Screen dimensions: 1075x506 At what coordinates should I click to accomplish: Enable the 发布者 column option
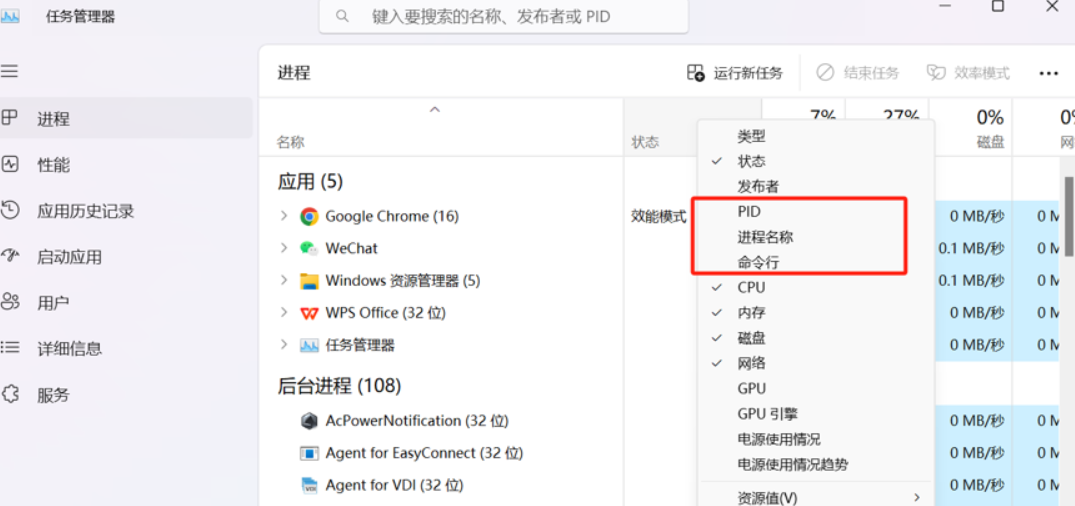816,186
